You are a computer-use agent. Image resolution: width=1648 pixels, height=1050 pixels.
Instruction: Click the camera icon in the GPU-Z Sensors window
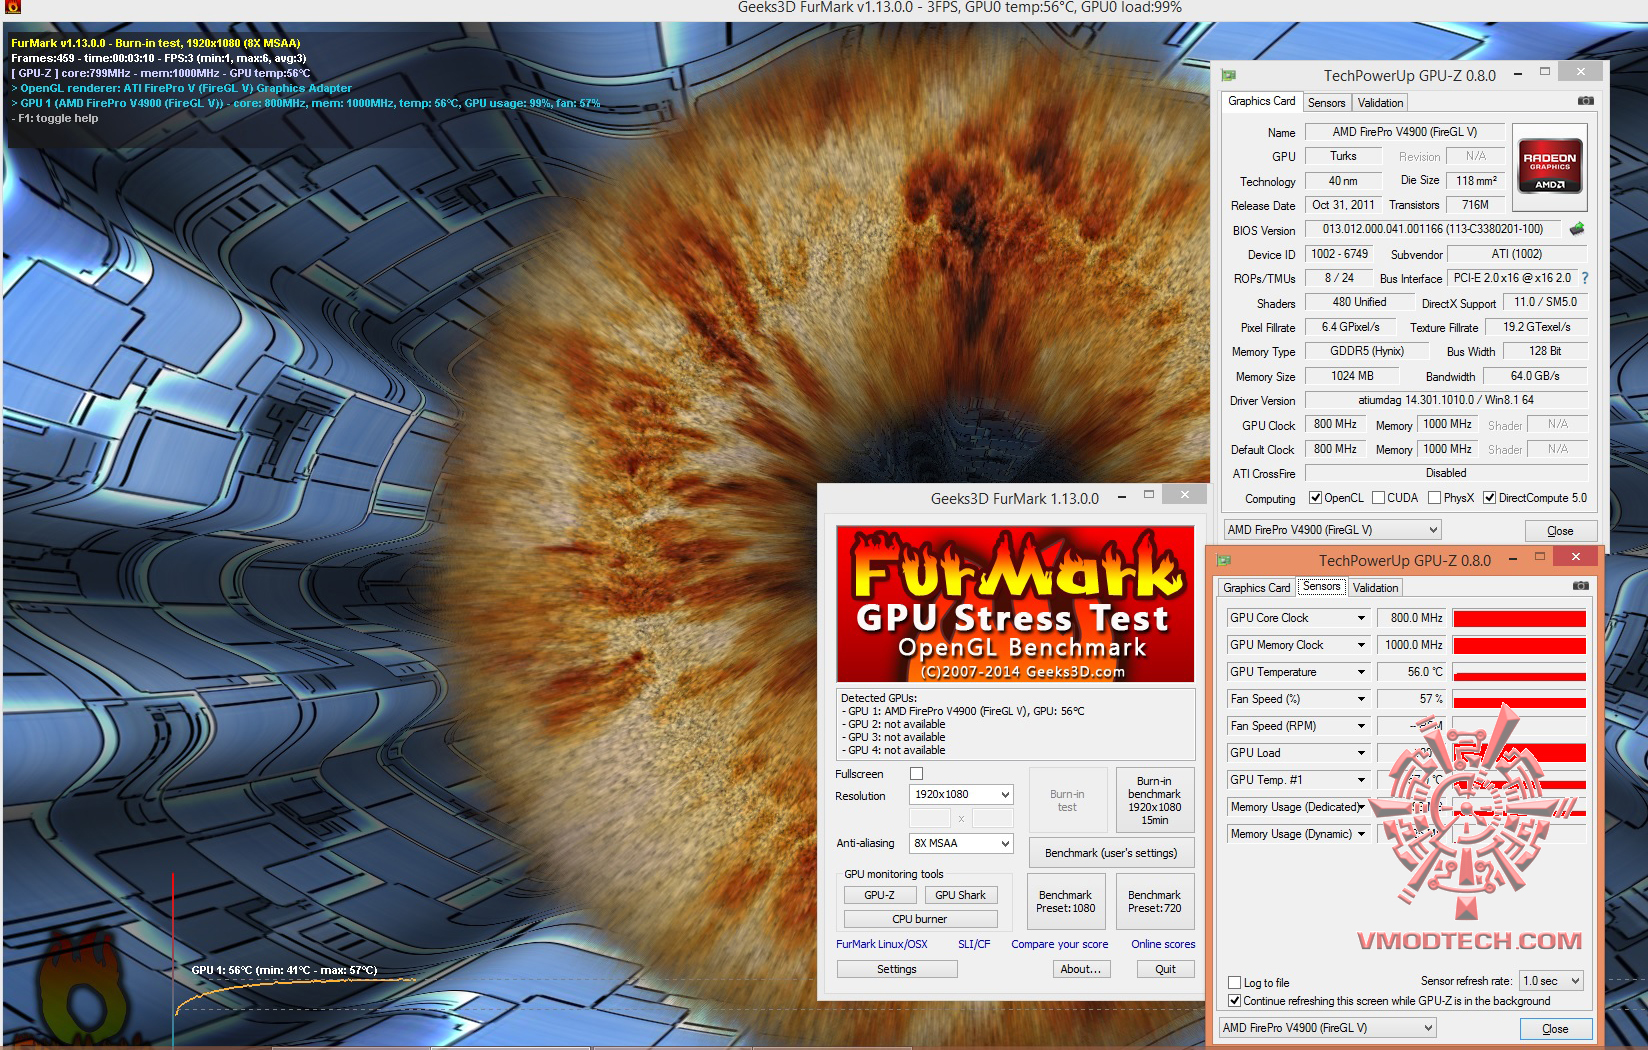(x=1580, y=586)
